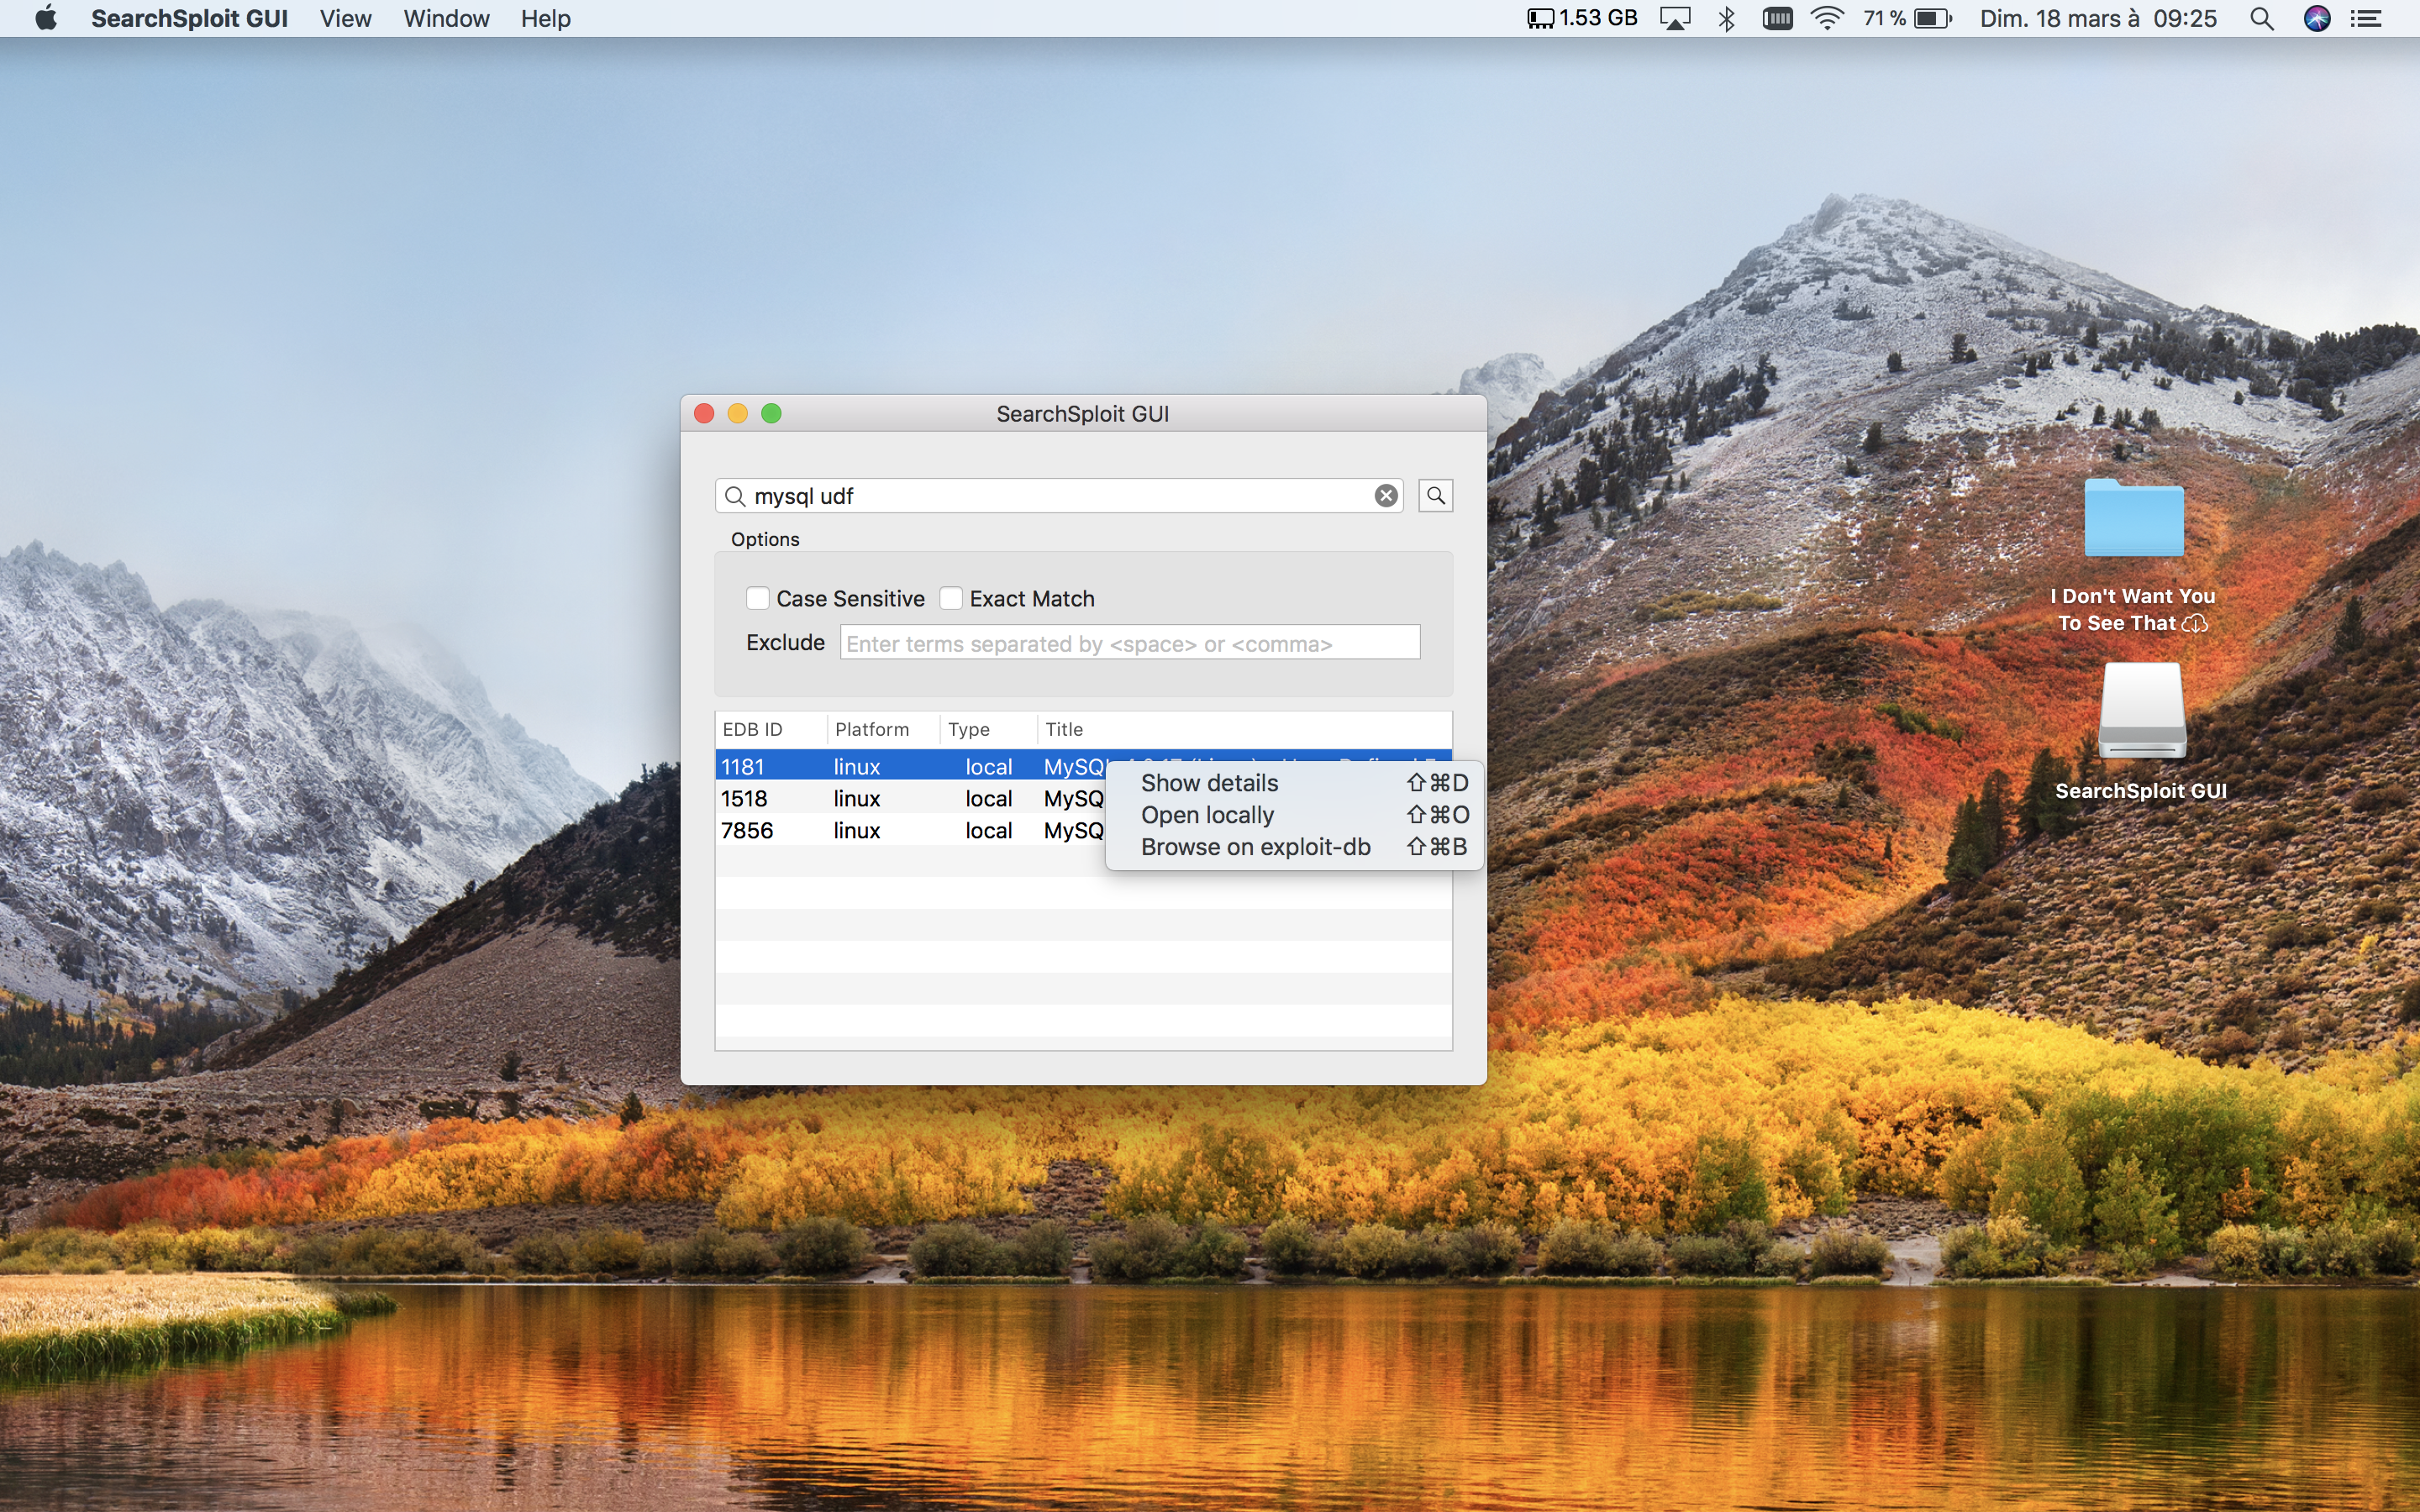Image resolution: width=2420 pixels, height=1512 pixels.
Task: Enable the Exact Match checkbox
Action: click(x=951, y=599)
